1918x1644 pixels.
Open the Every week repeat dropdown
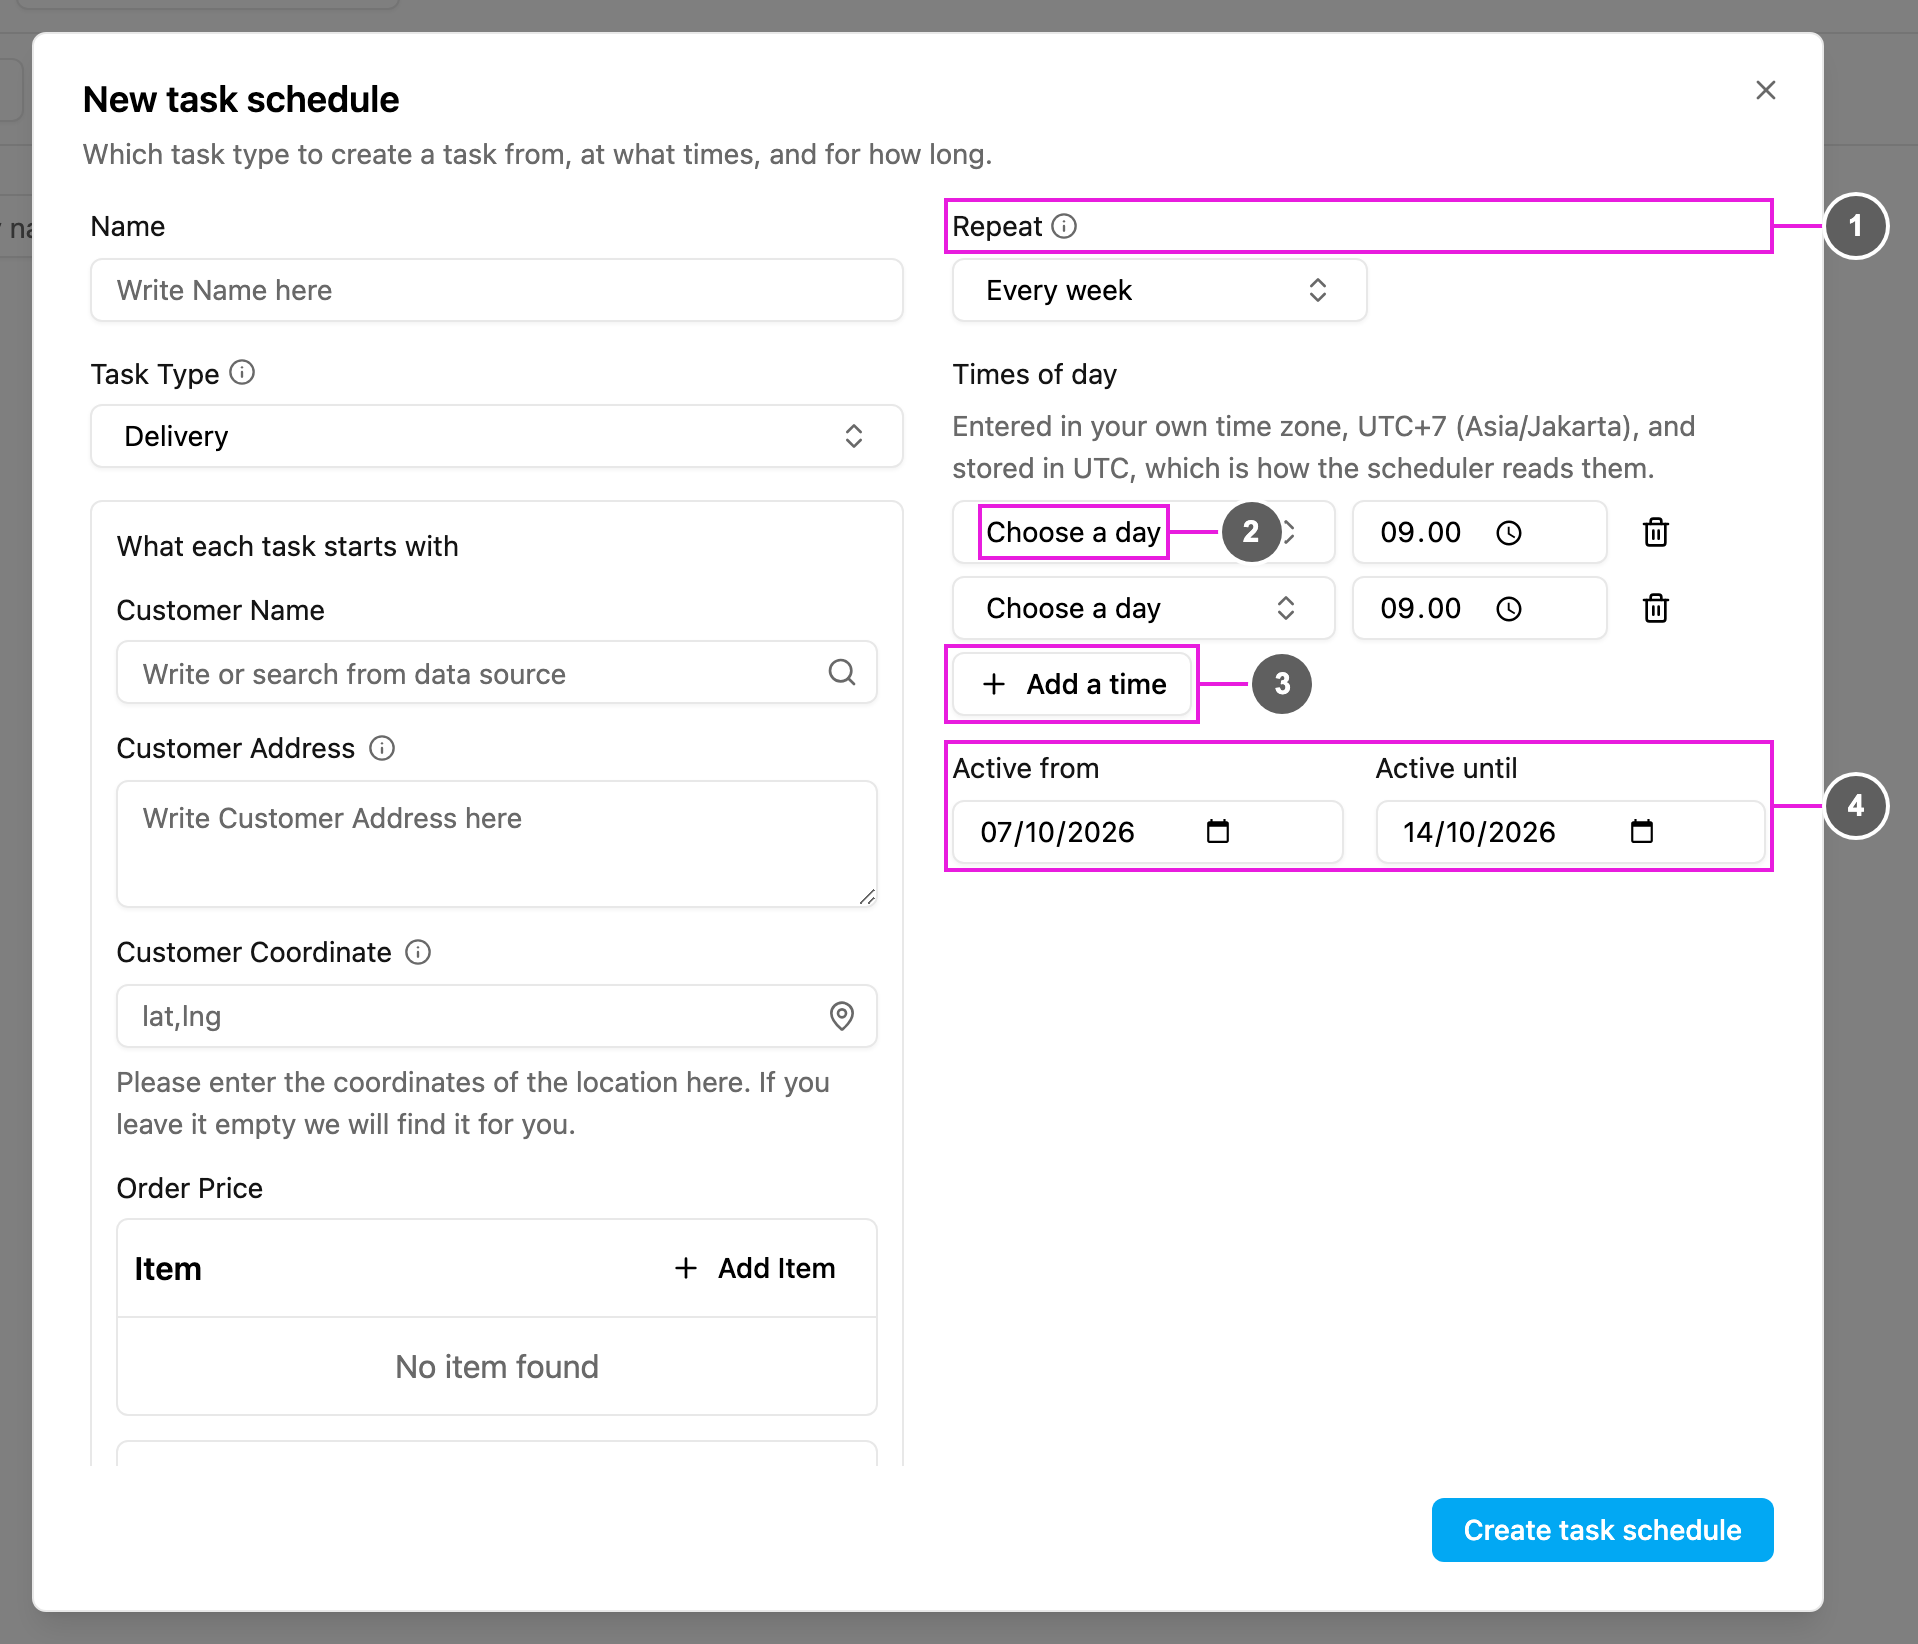1159,290
